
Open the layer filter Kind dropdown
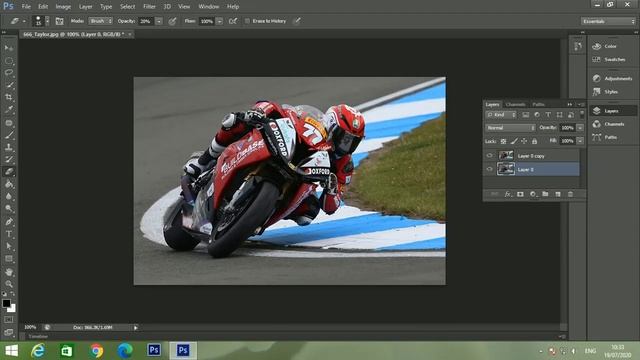tap(501, 115)
